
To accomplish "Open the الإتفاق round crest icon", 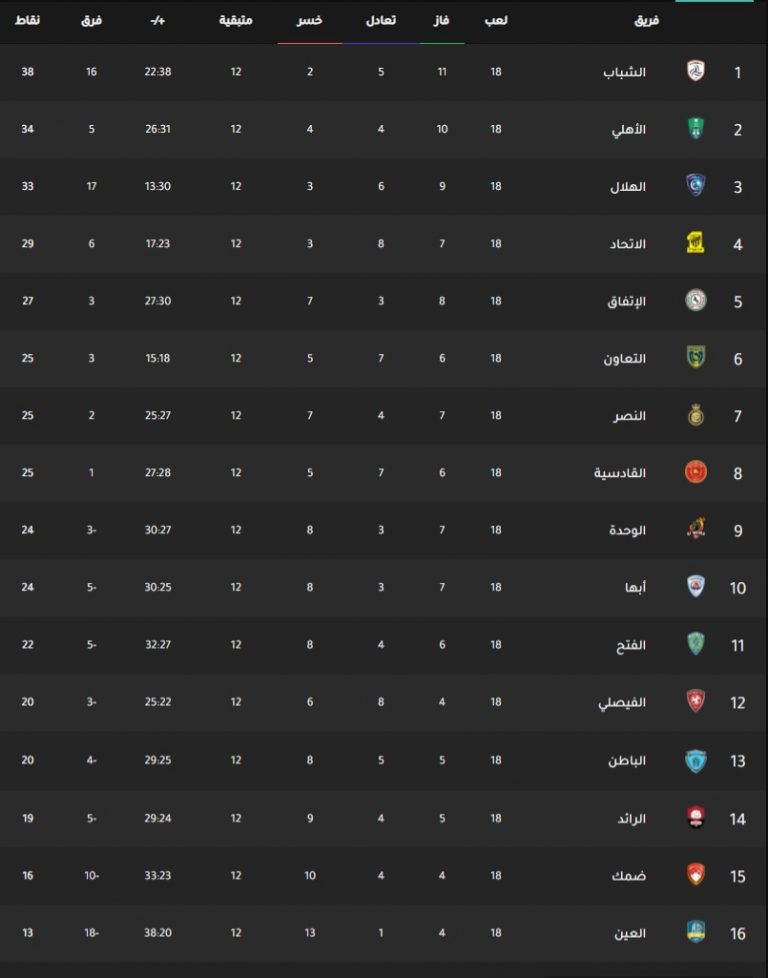I will click(696, 301).
